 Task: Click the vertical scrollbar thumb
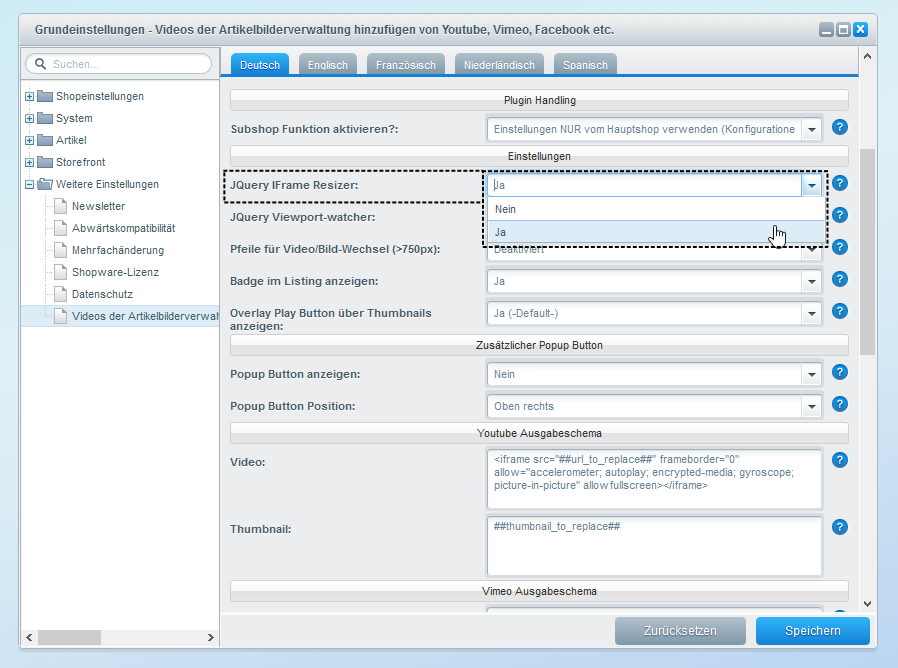pos(868,252)
